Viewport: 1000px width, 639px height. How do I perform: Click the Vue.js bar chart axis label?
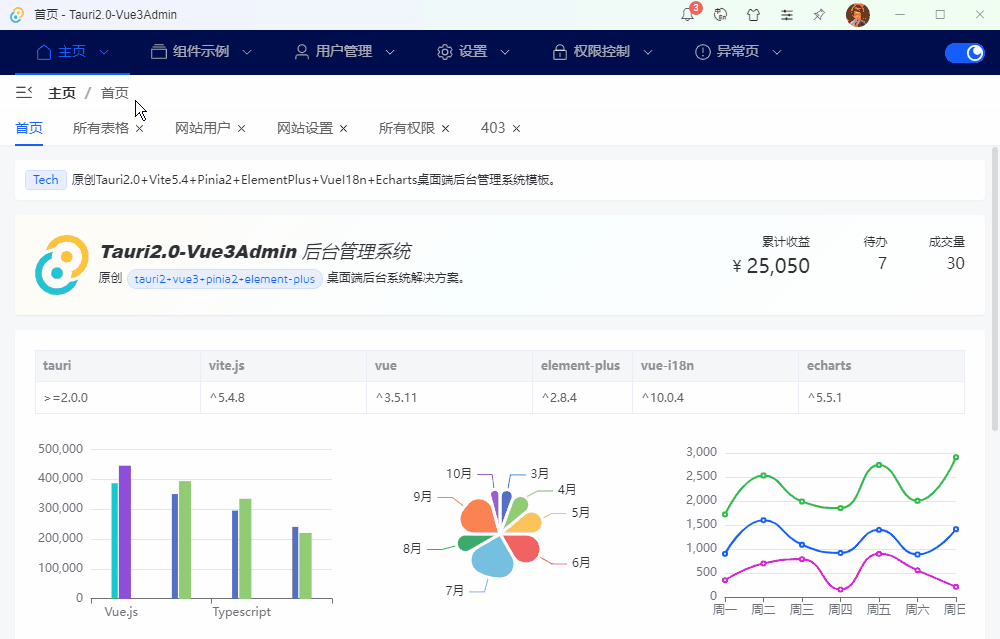[x=121, y=612]
